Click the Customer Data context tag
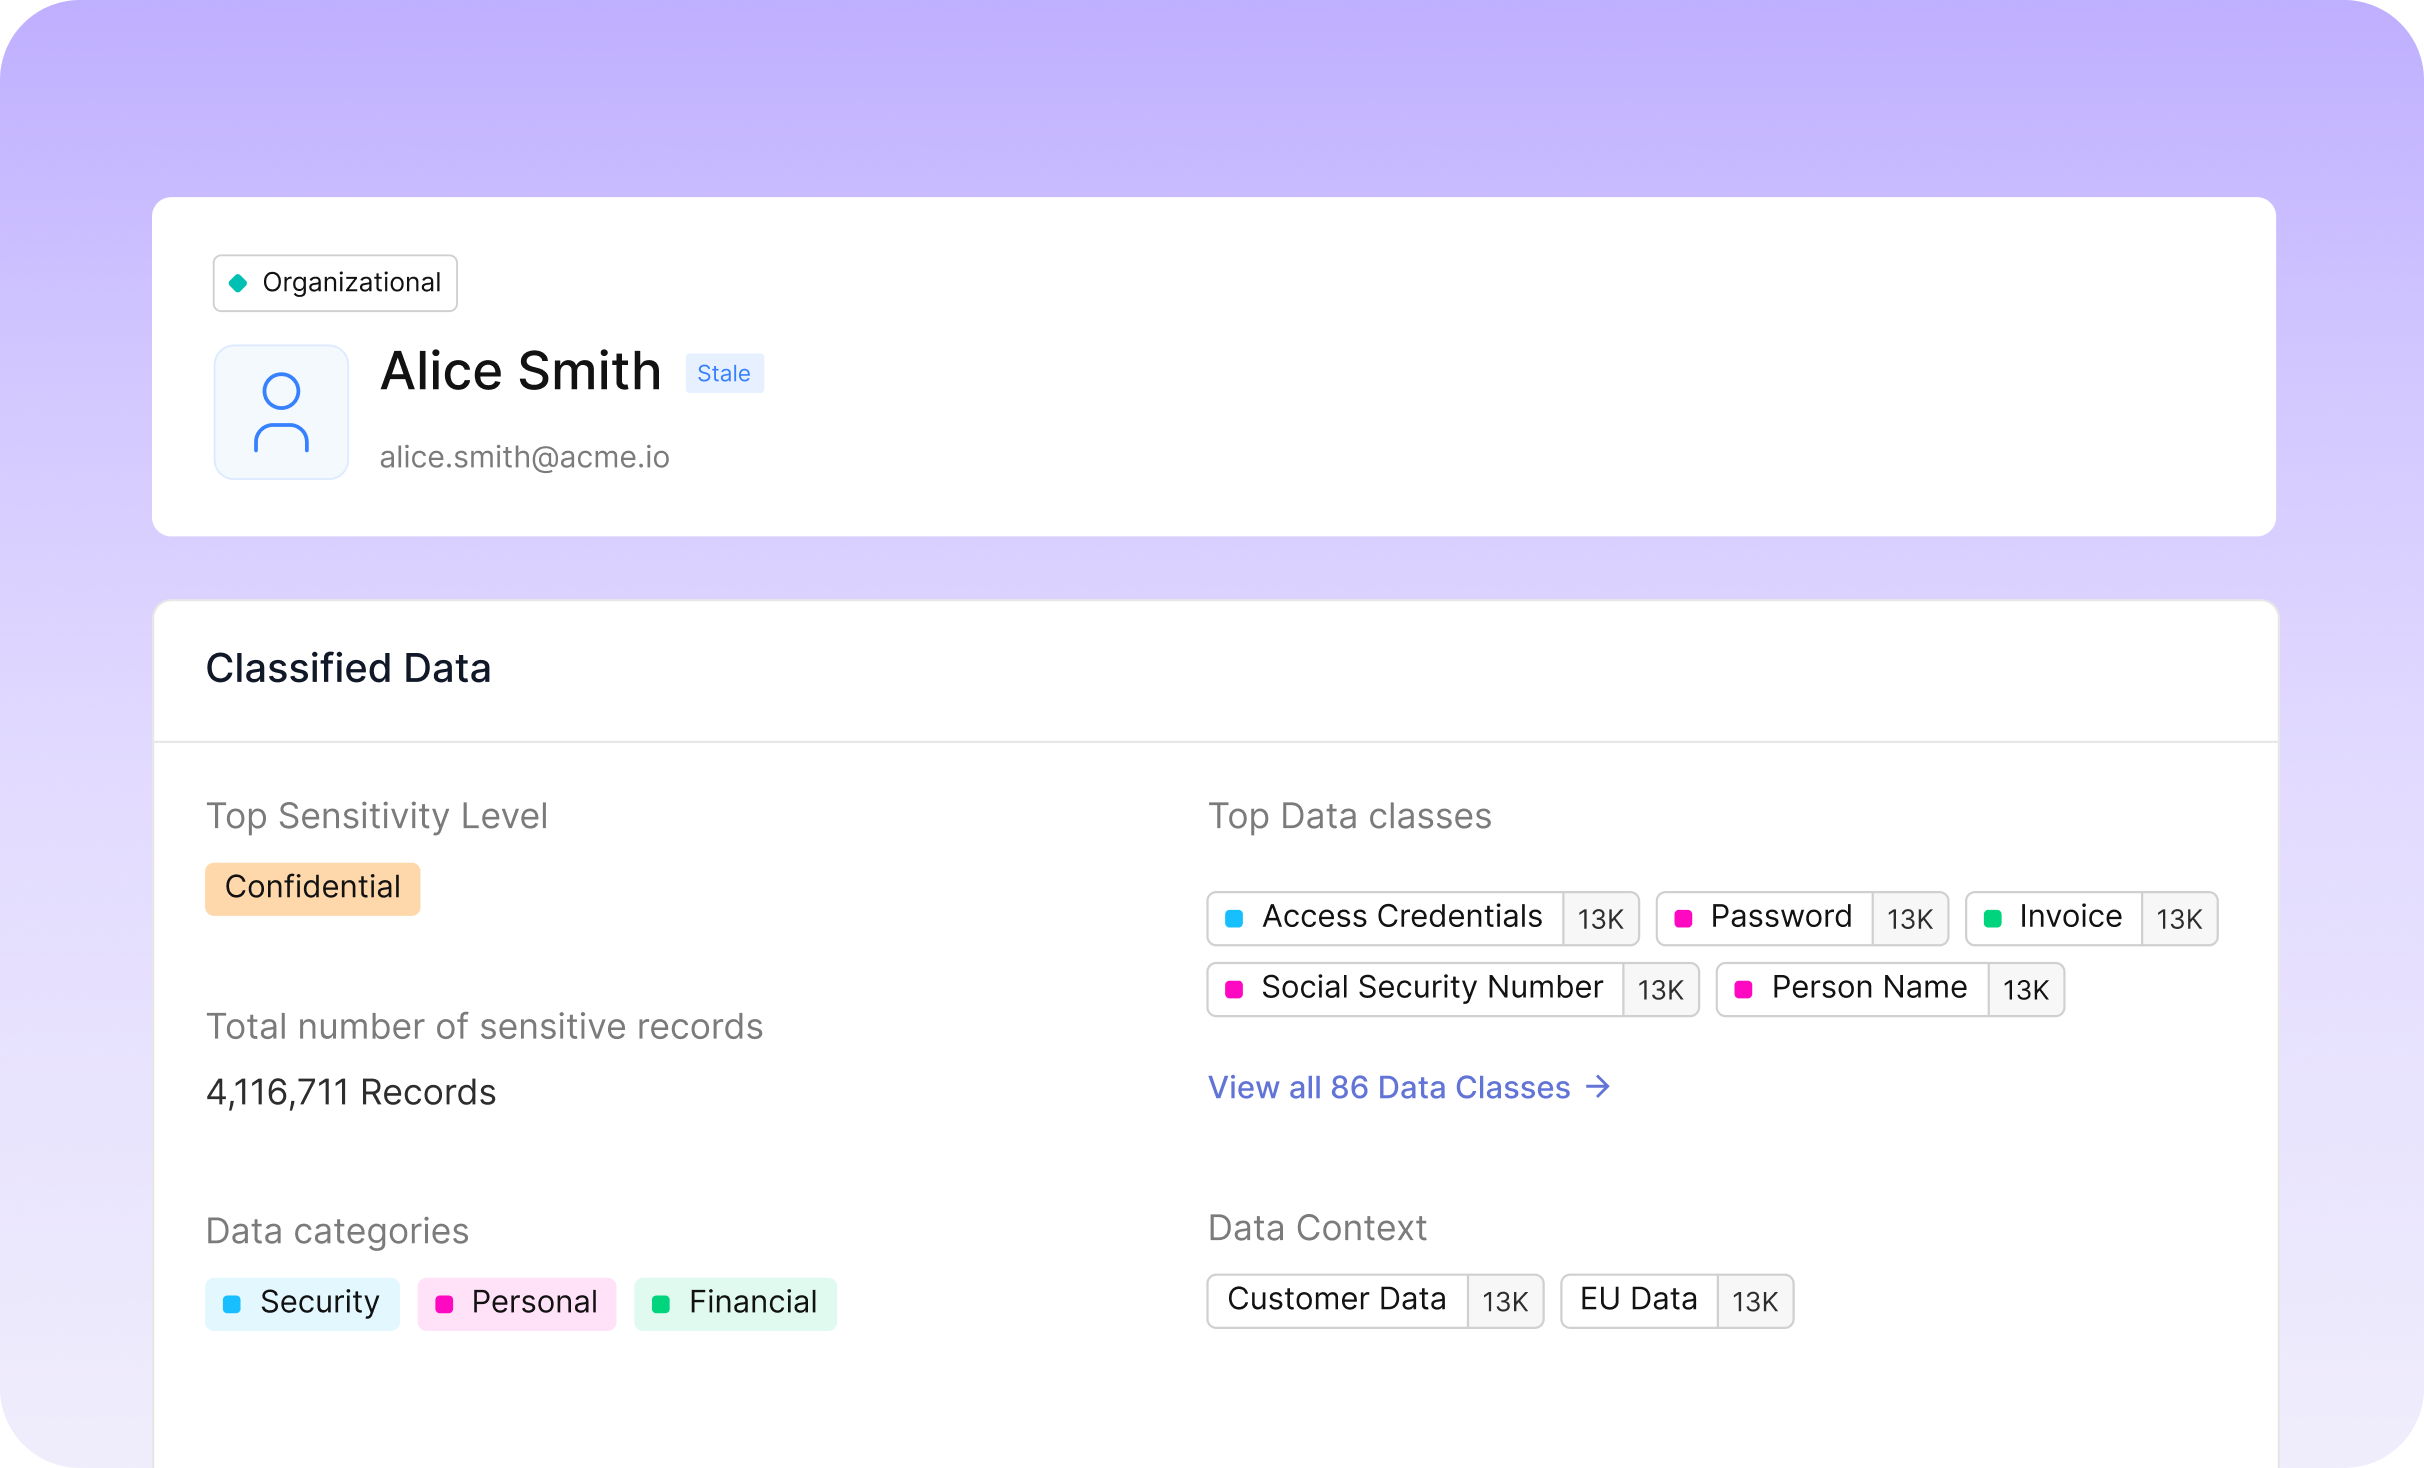Viewport: 2424px width, 1468px height. tap(1336, 1299)
